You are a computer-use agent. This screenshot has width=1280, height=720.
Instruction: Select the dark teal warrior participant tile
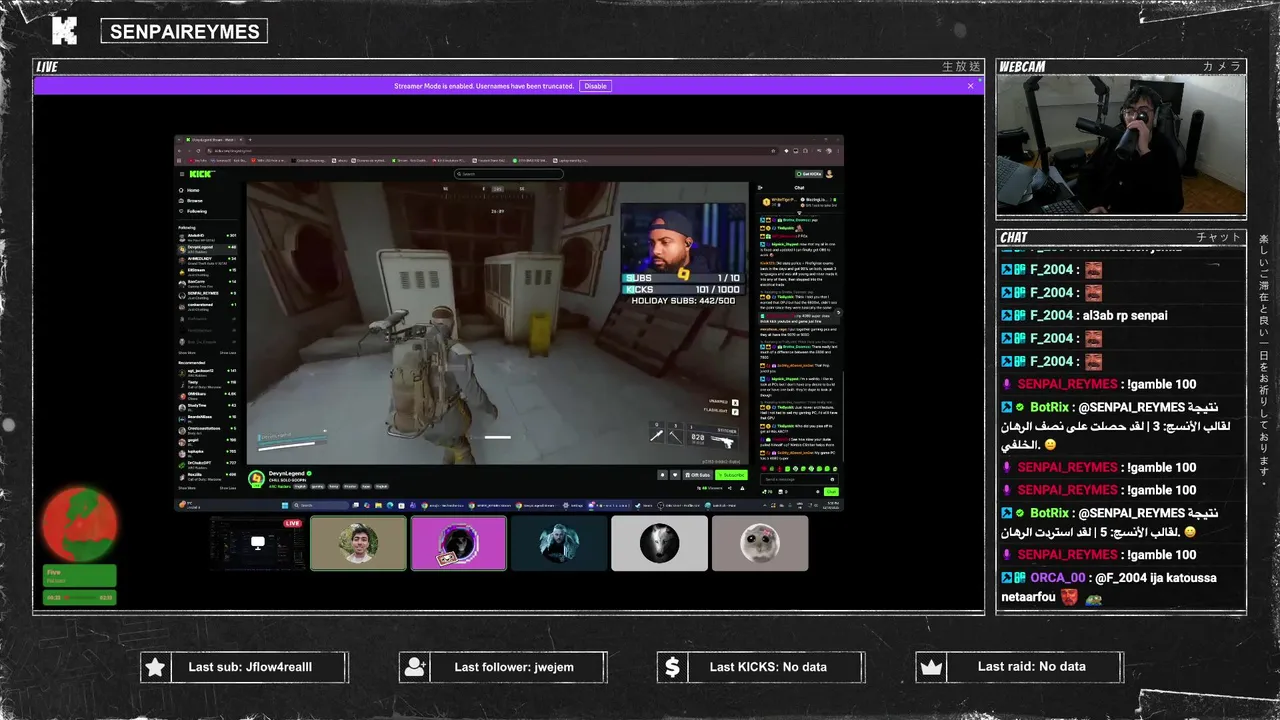pos(559,543)
